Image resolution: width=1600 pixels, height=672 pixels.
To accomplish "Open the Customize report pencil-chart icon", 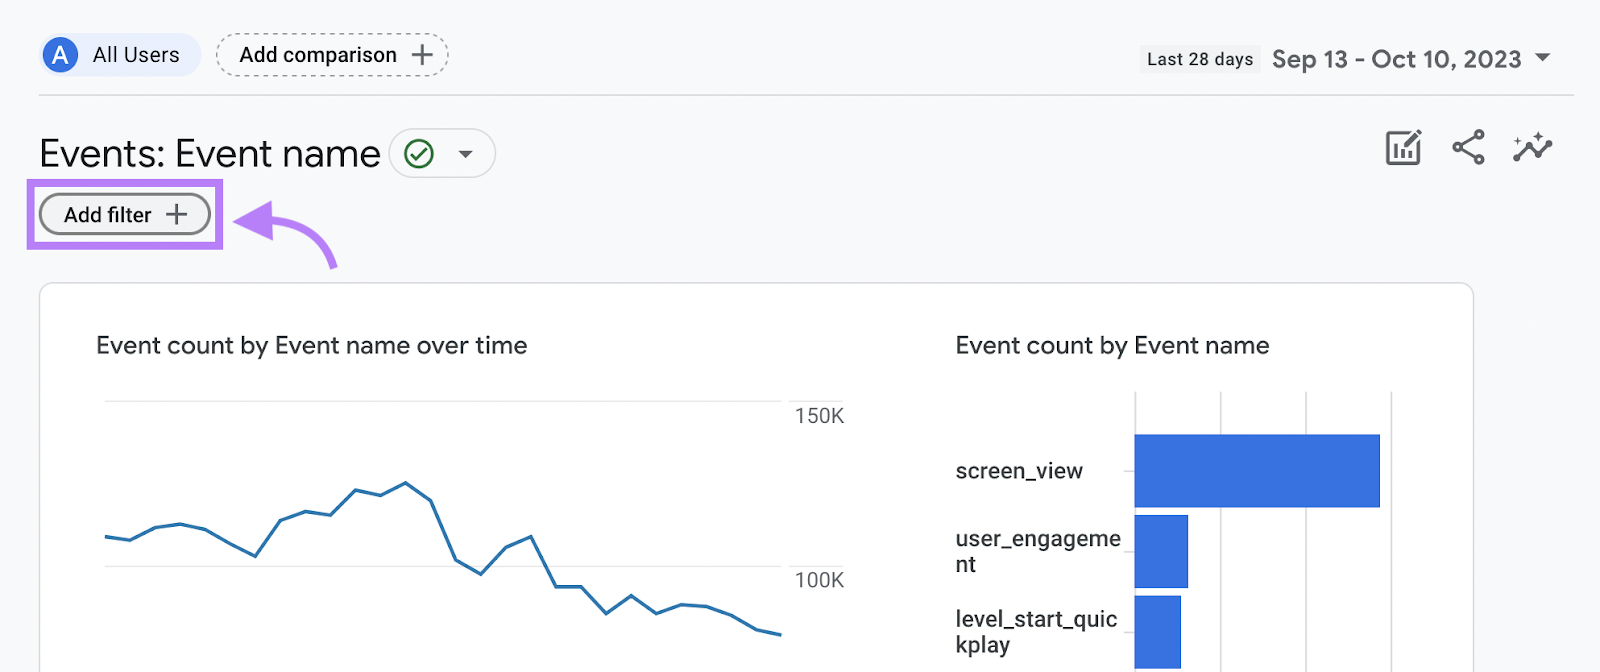I will point(1403,148).
